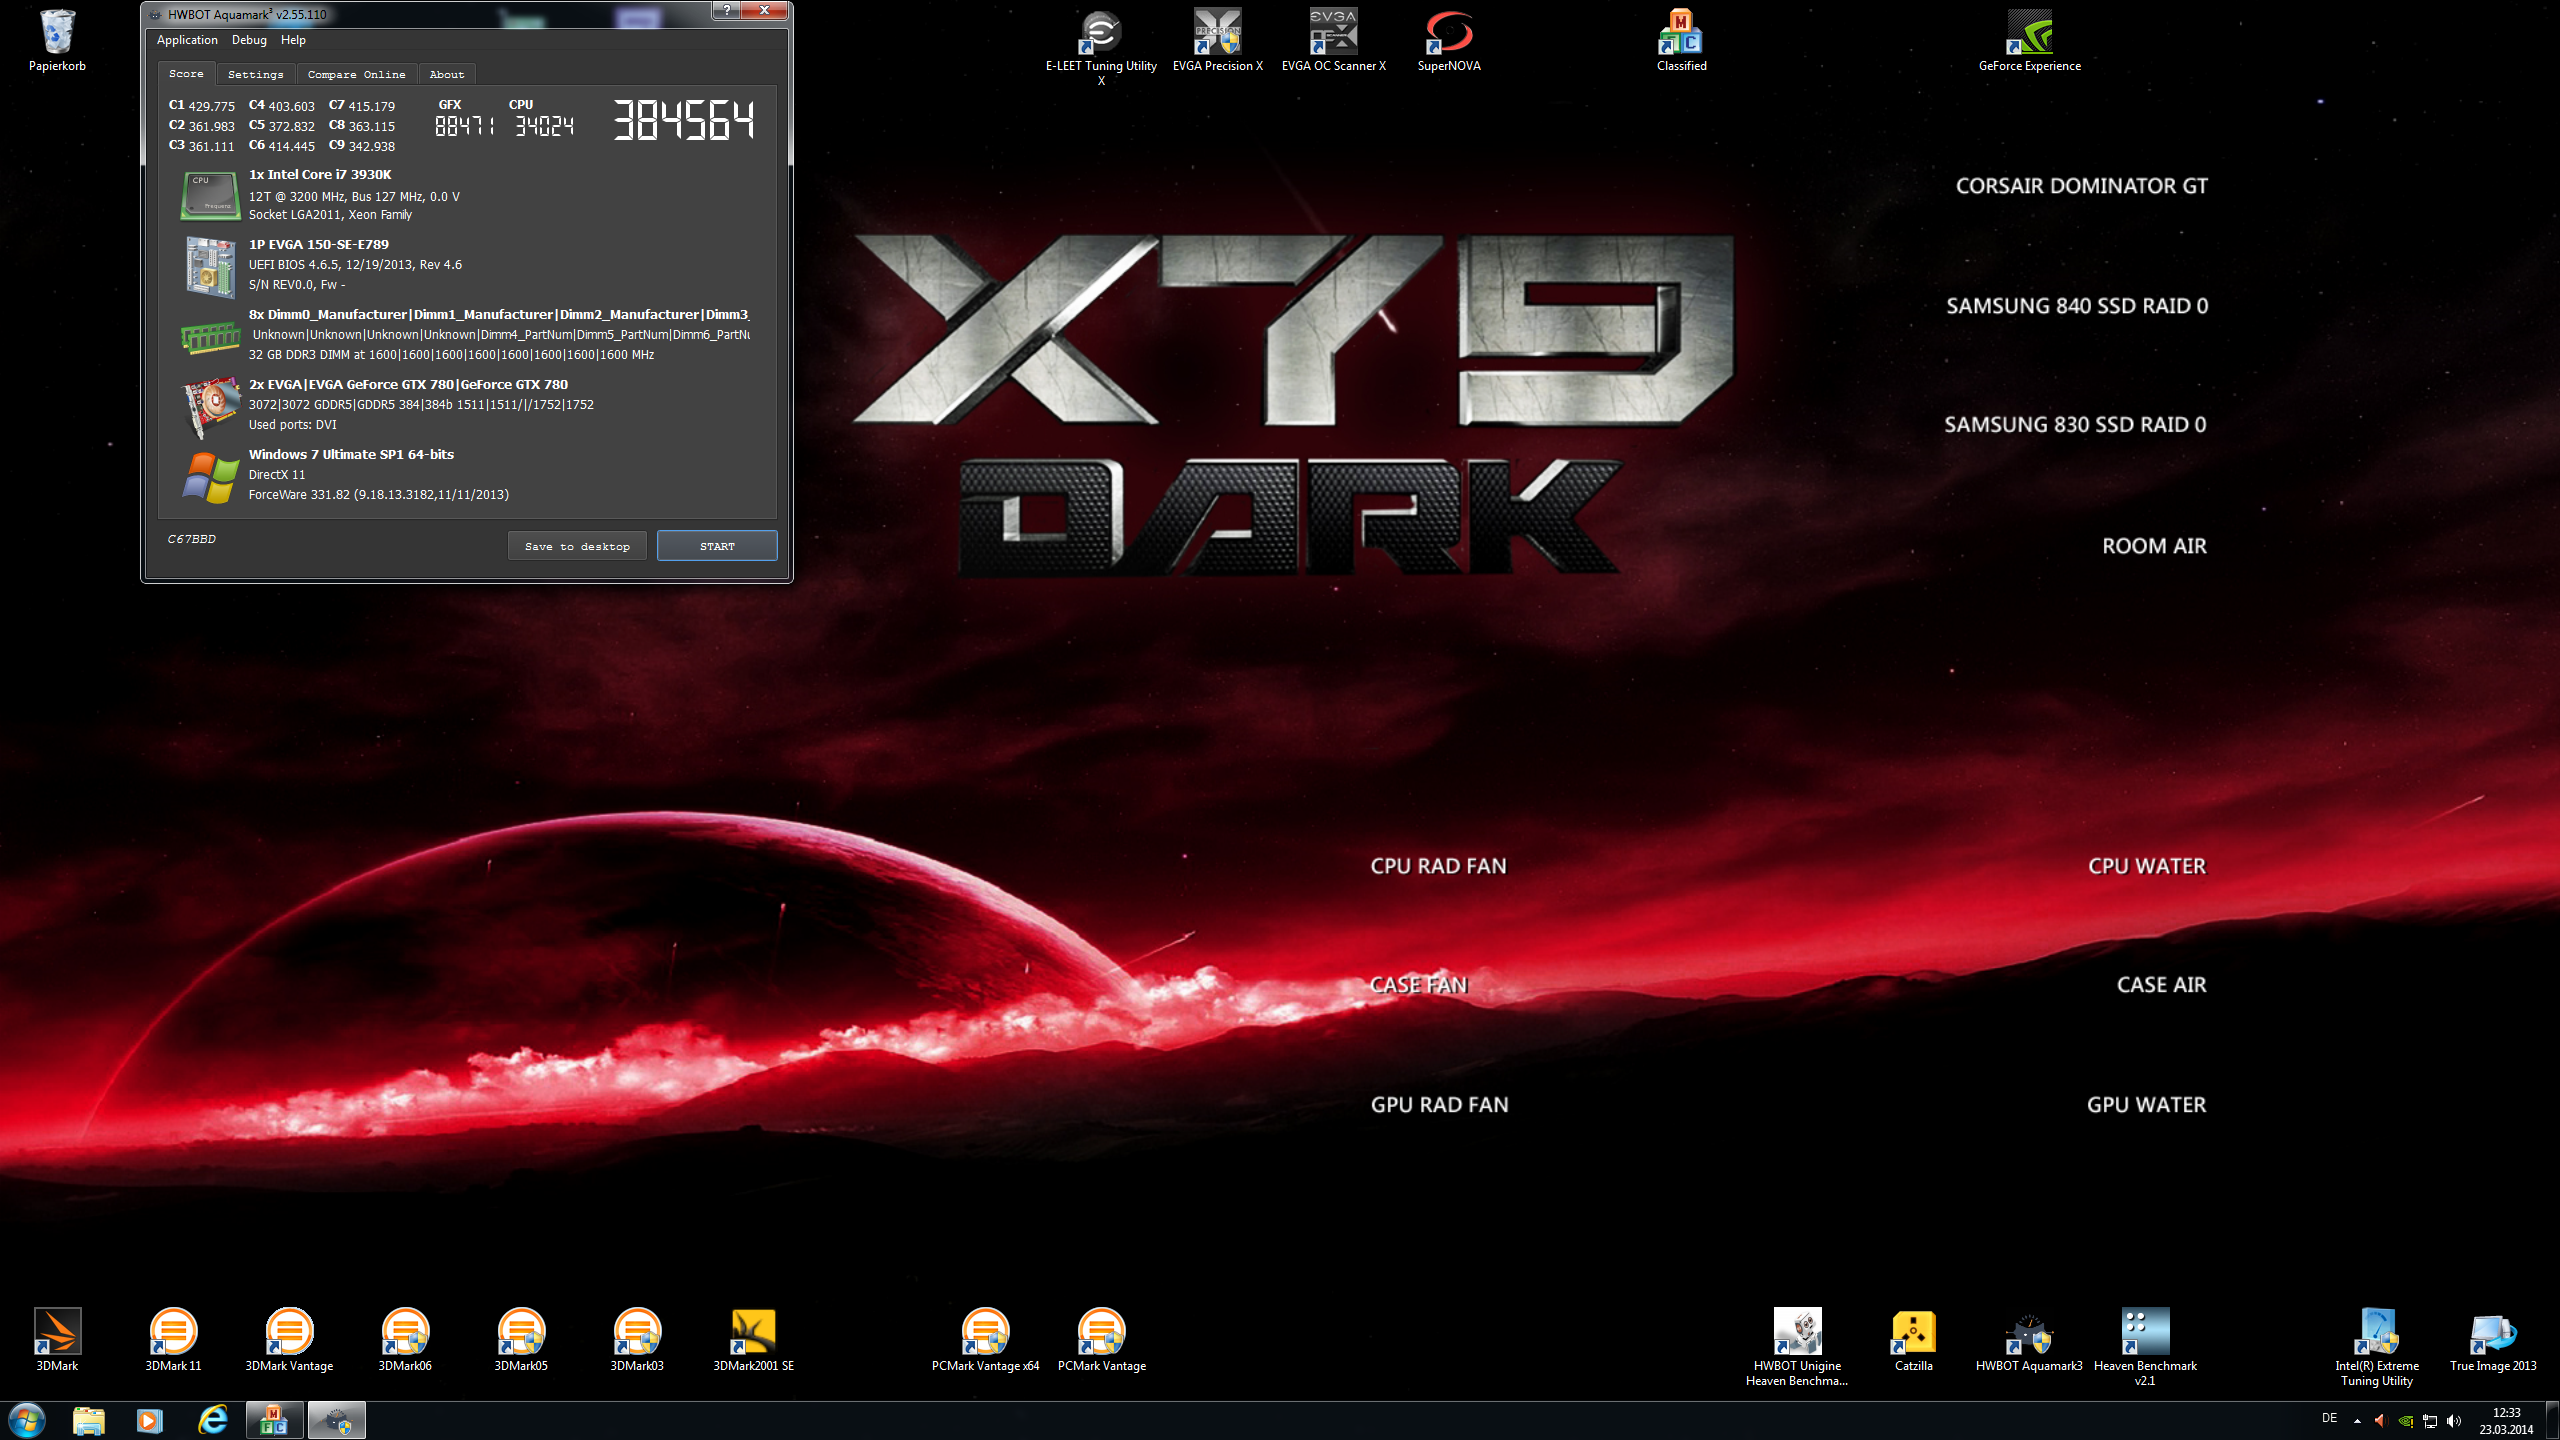Screen dimensions: 2560x1440
Task: Open the About tab
Action: coord(447,74)
